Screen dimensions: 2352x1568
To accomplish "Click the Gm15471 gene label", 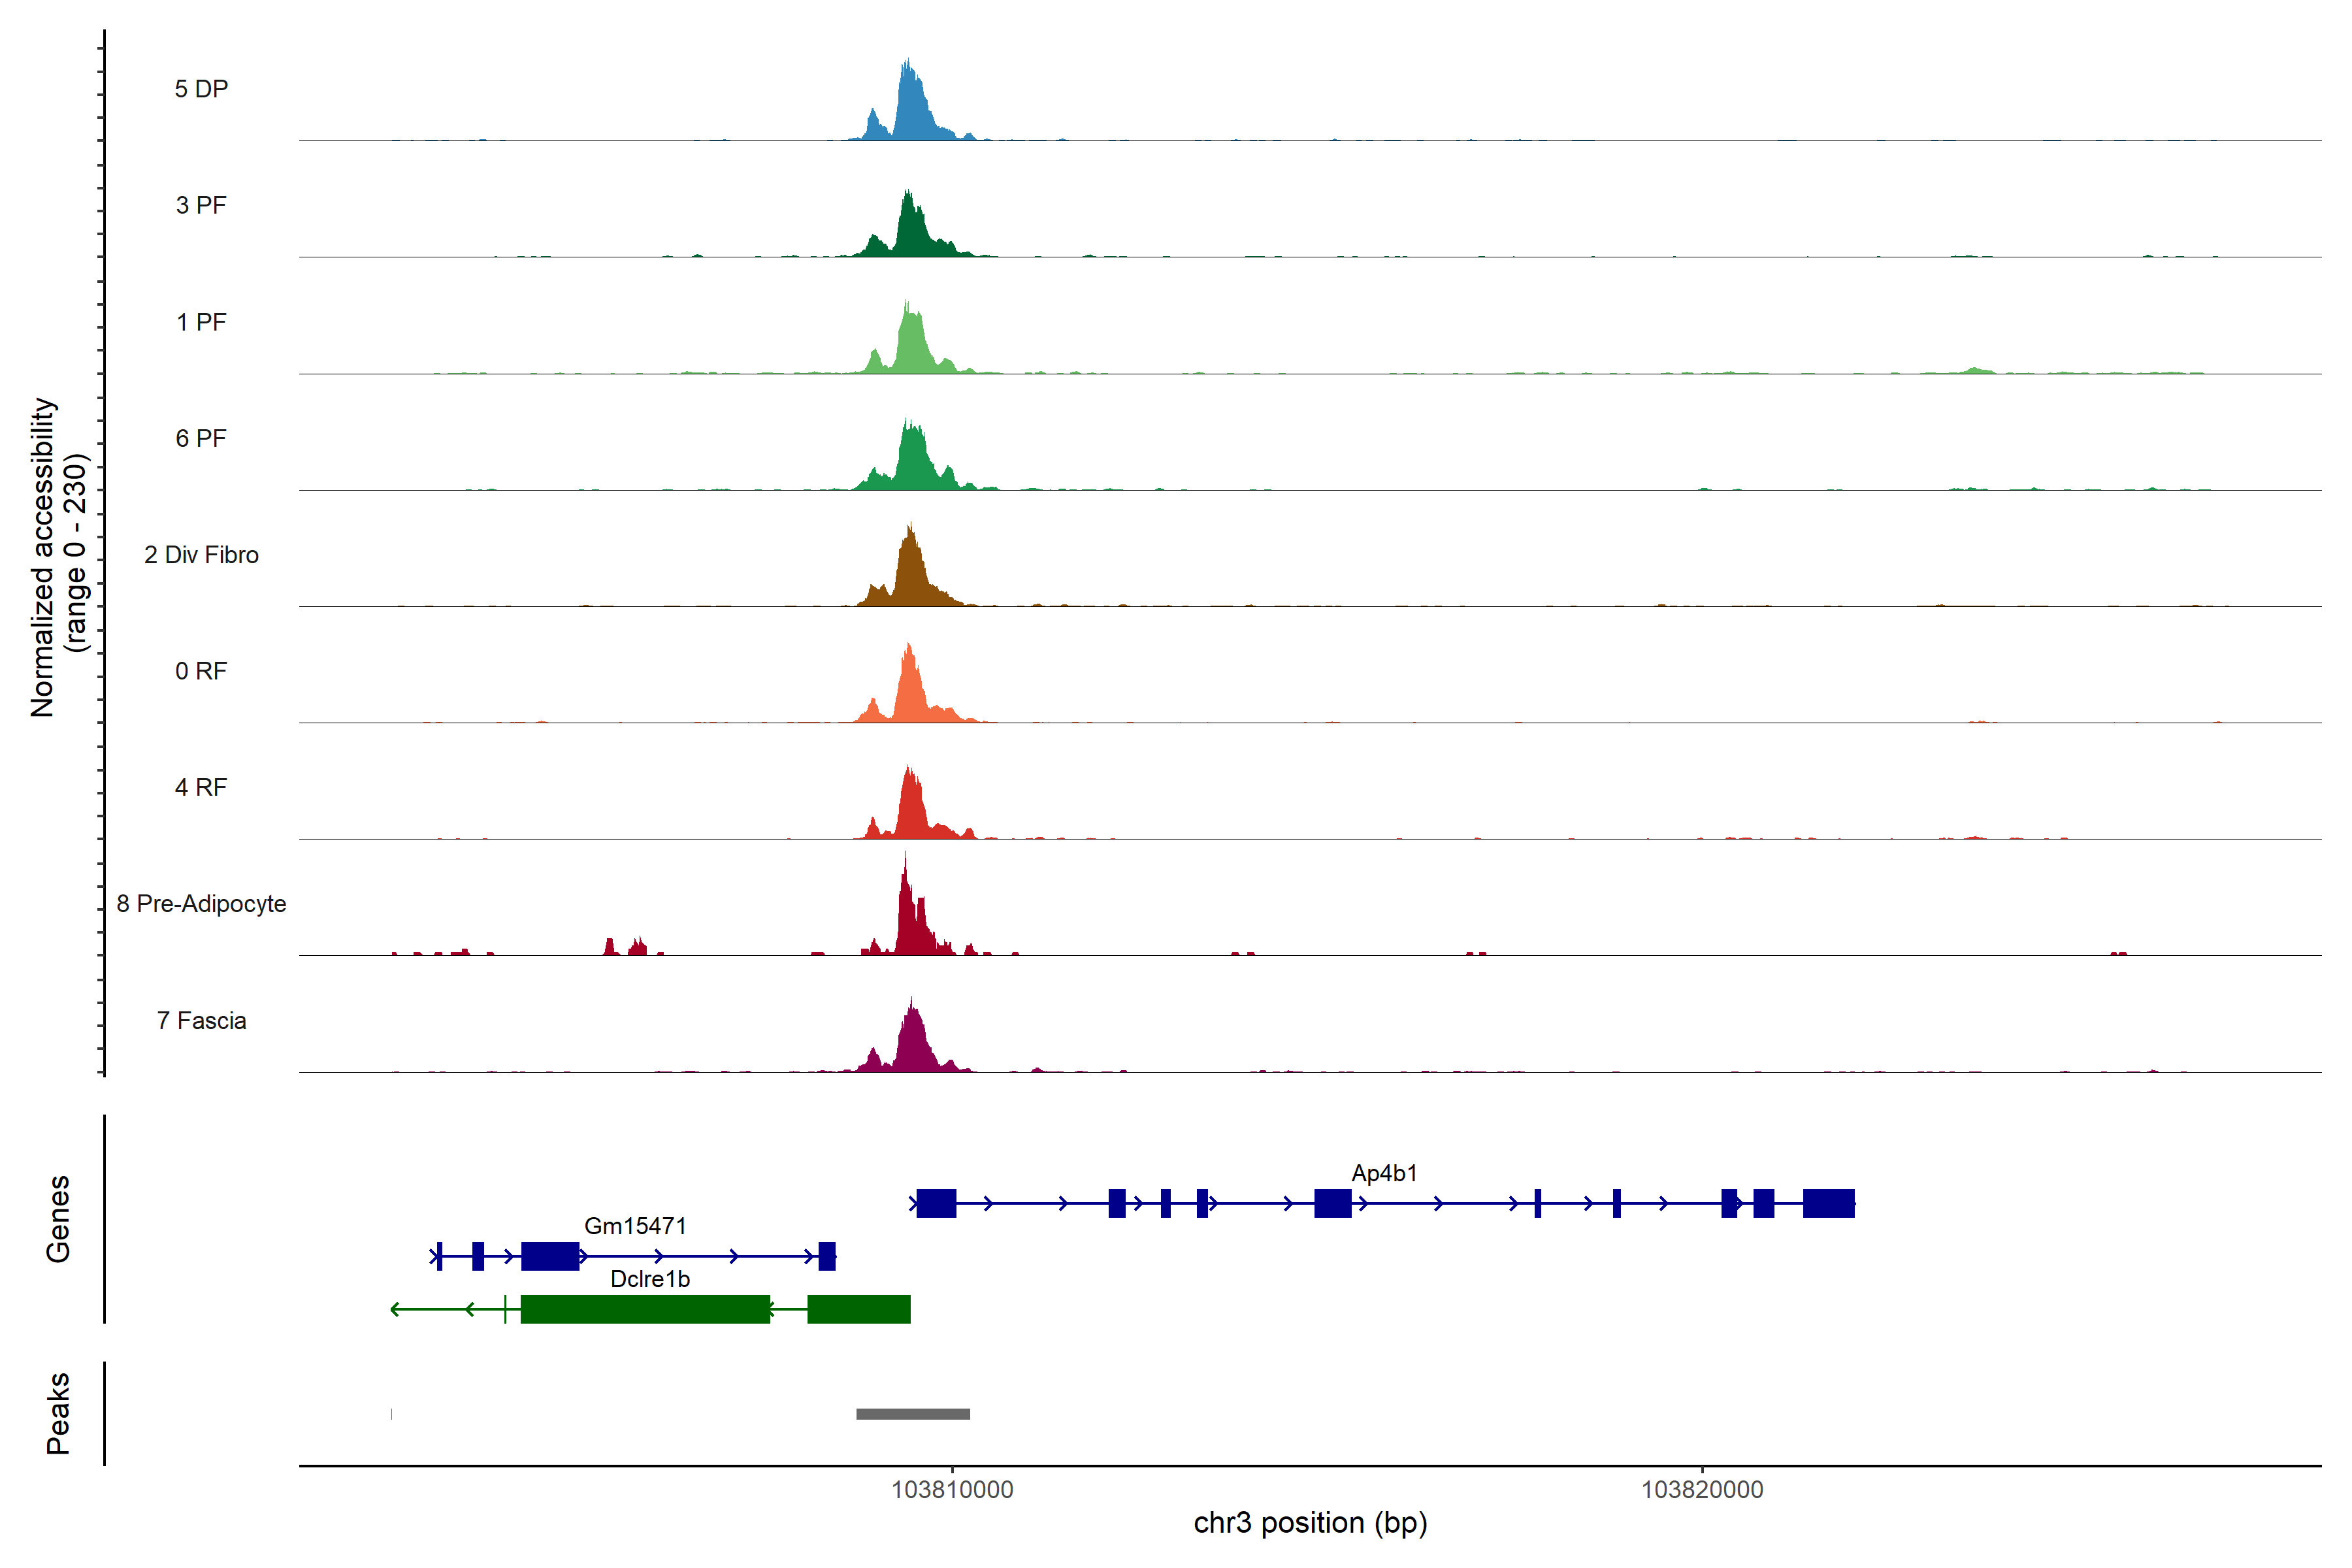I will tap(635, 1226).
